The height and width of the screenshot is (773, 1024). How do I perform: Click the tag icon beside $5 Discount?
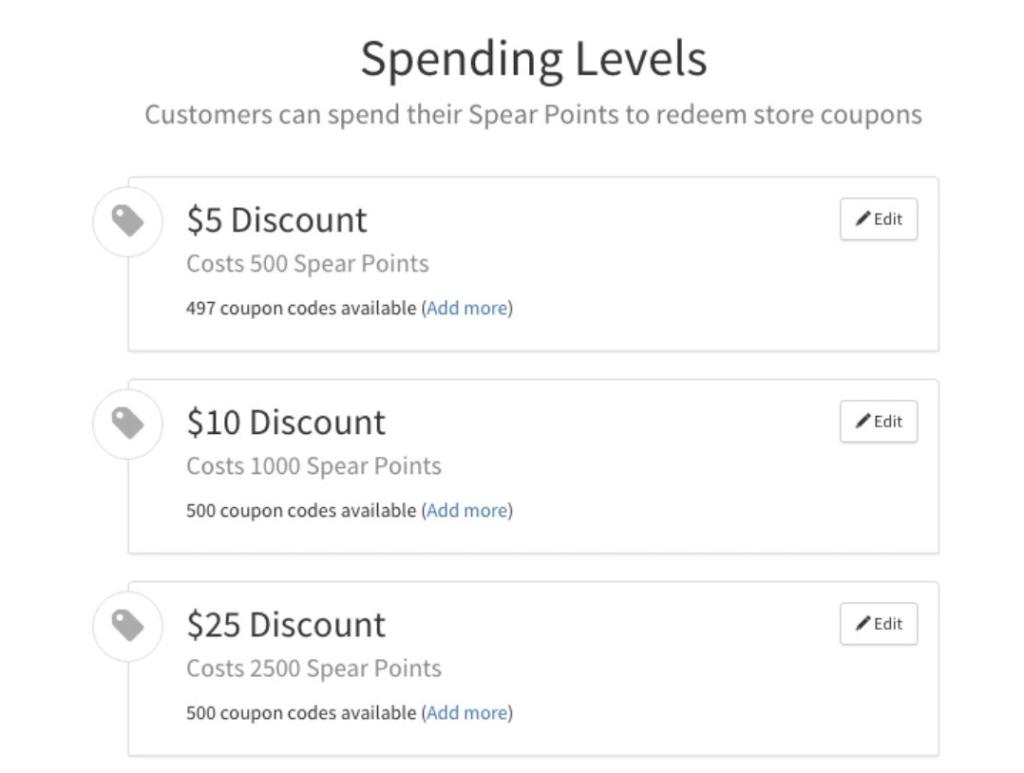[x=127, y=221]
